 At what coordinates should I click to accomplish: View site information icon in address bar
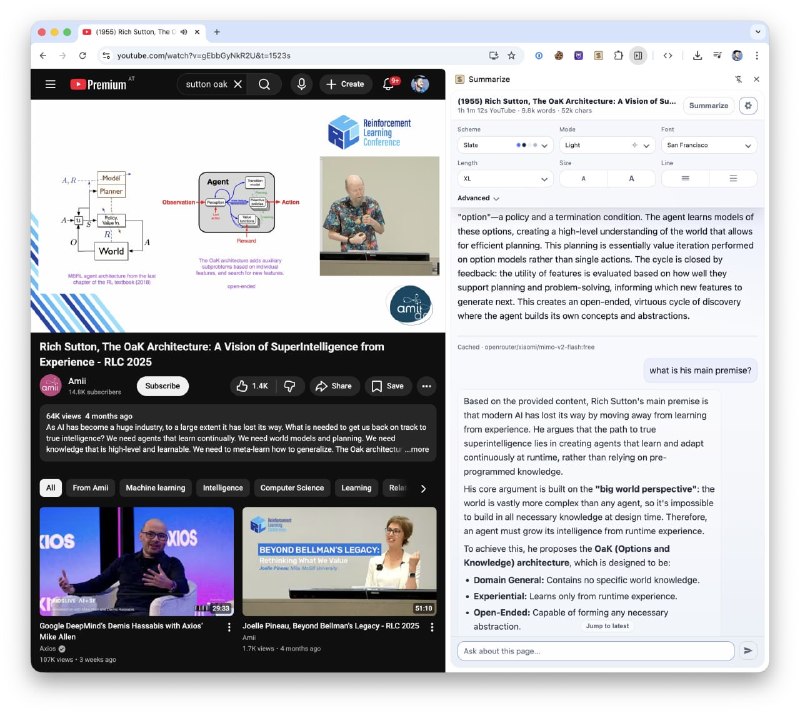click(x=106, y=56)
